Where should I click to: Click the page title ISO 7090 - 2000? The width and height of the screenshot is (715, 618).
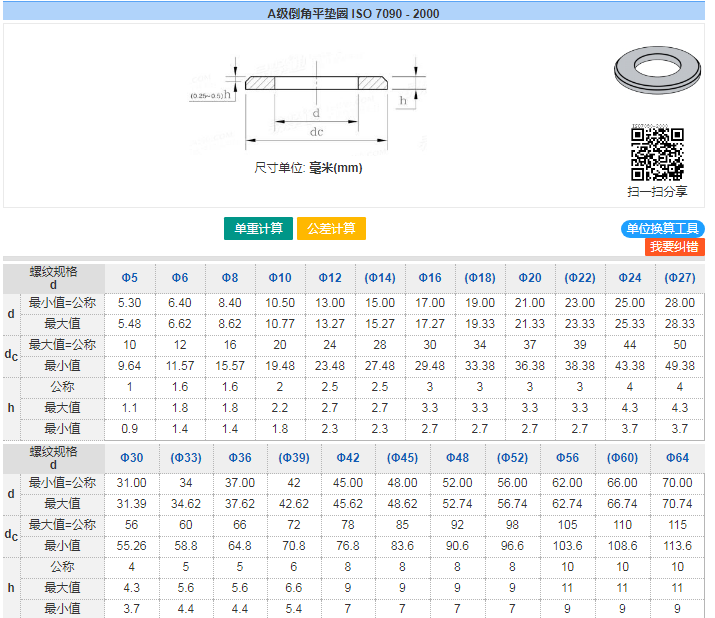[x=353, y=13]
